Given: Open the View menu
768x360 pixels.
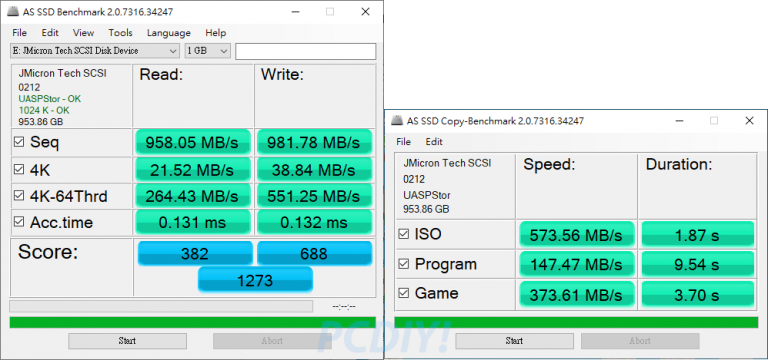Looking at the screenshot, I should click(83, 33).
